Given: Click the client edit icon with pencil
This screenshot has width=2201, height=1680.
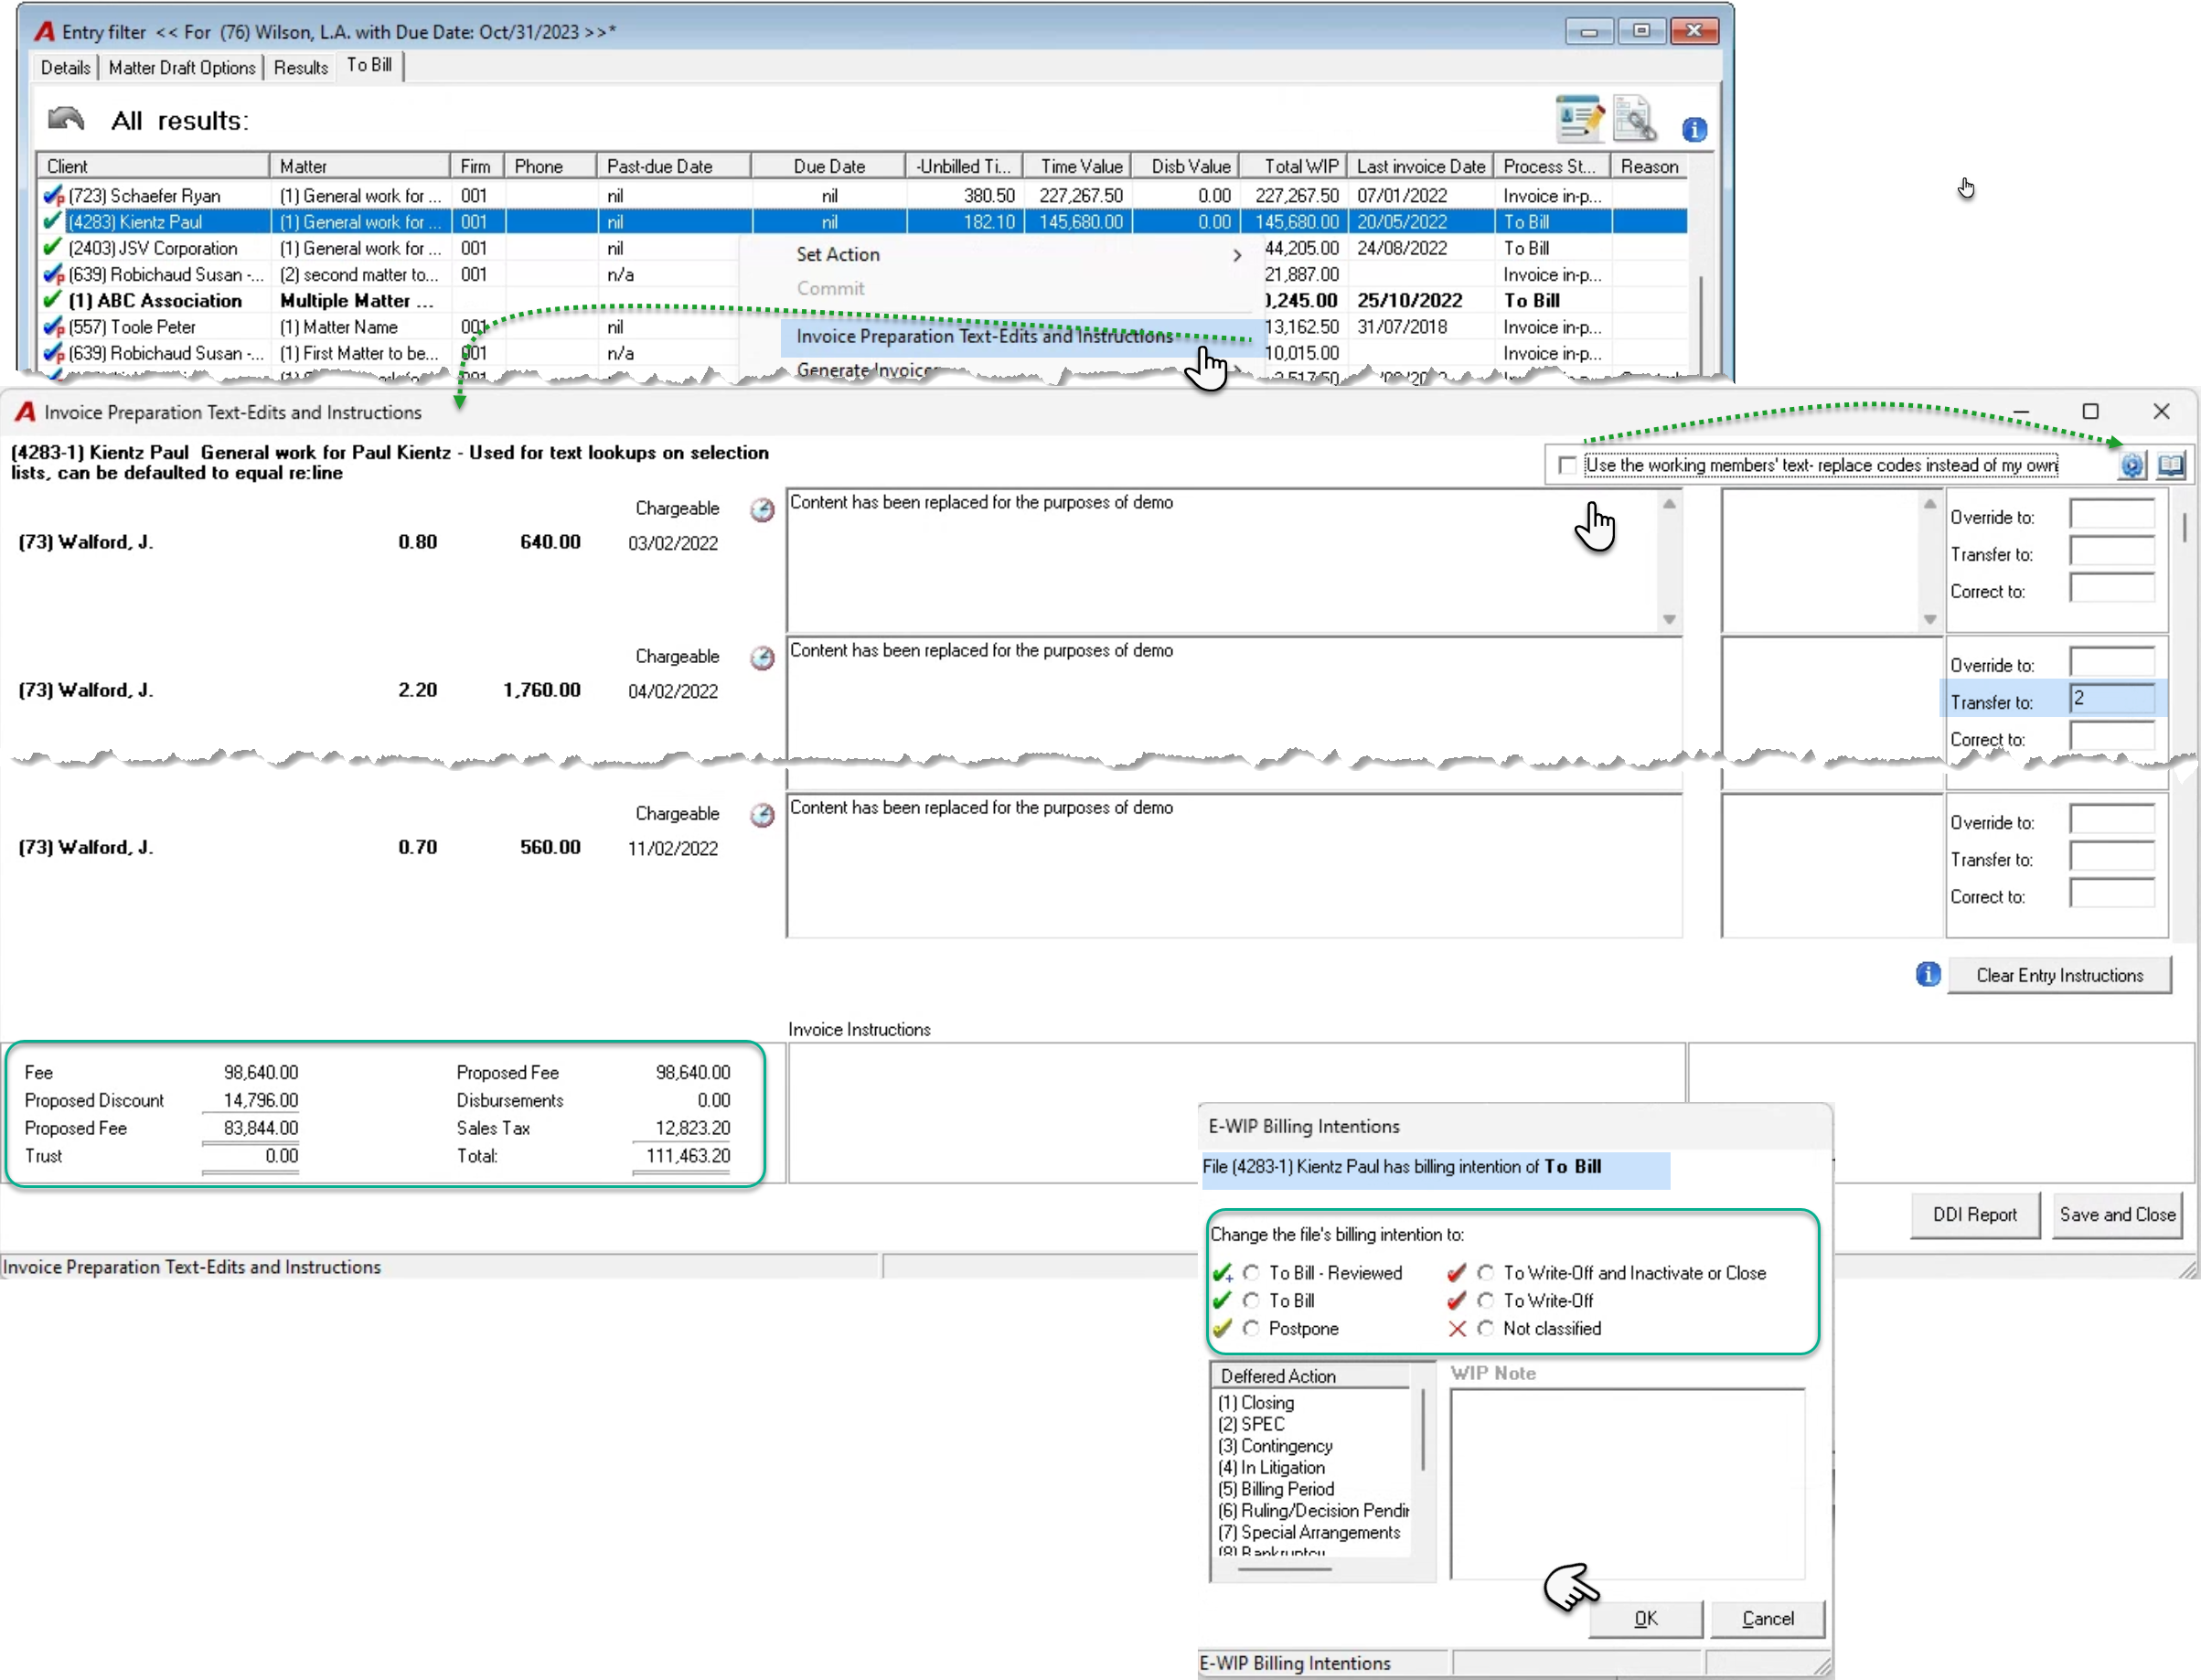Looking at the screenshot, I should coord(1580,120).
